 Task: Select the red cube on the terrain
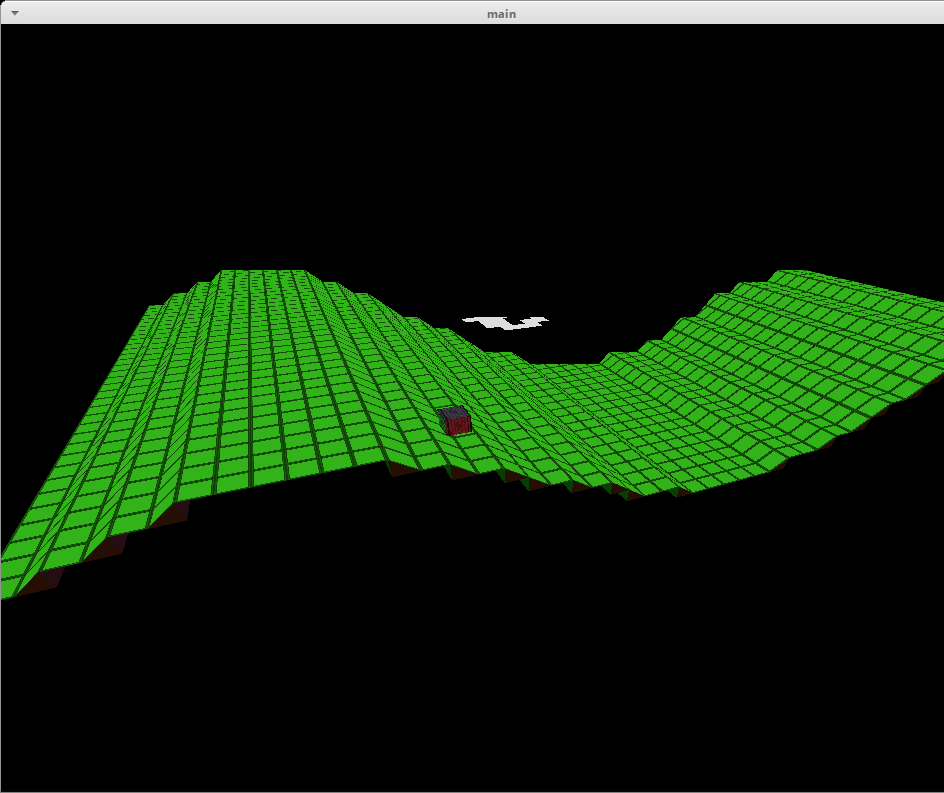456,421
